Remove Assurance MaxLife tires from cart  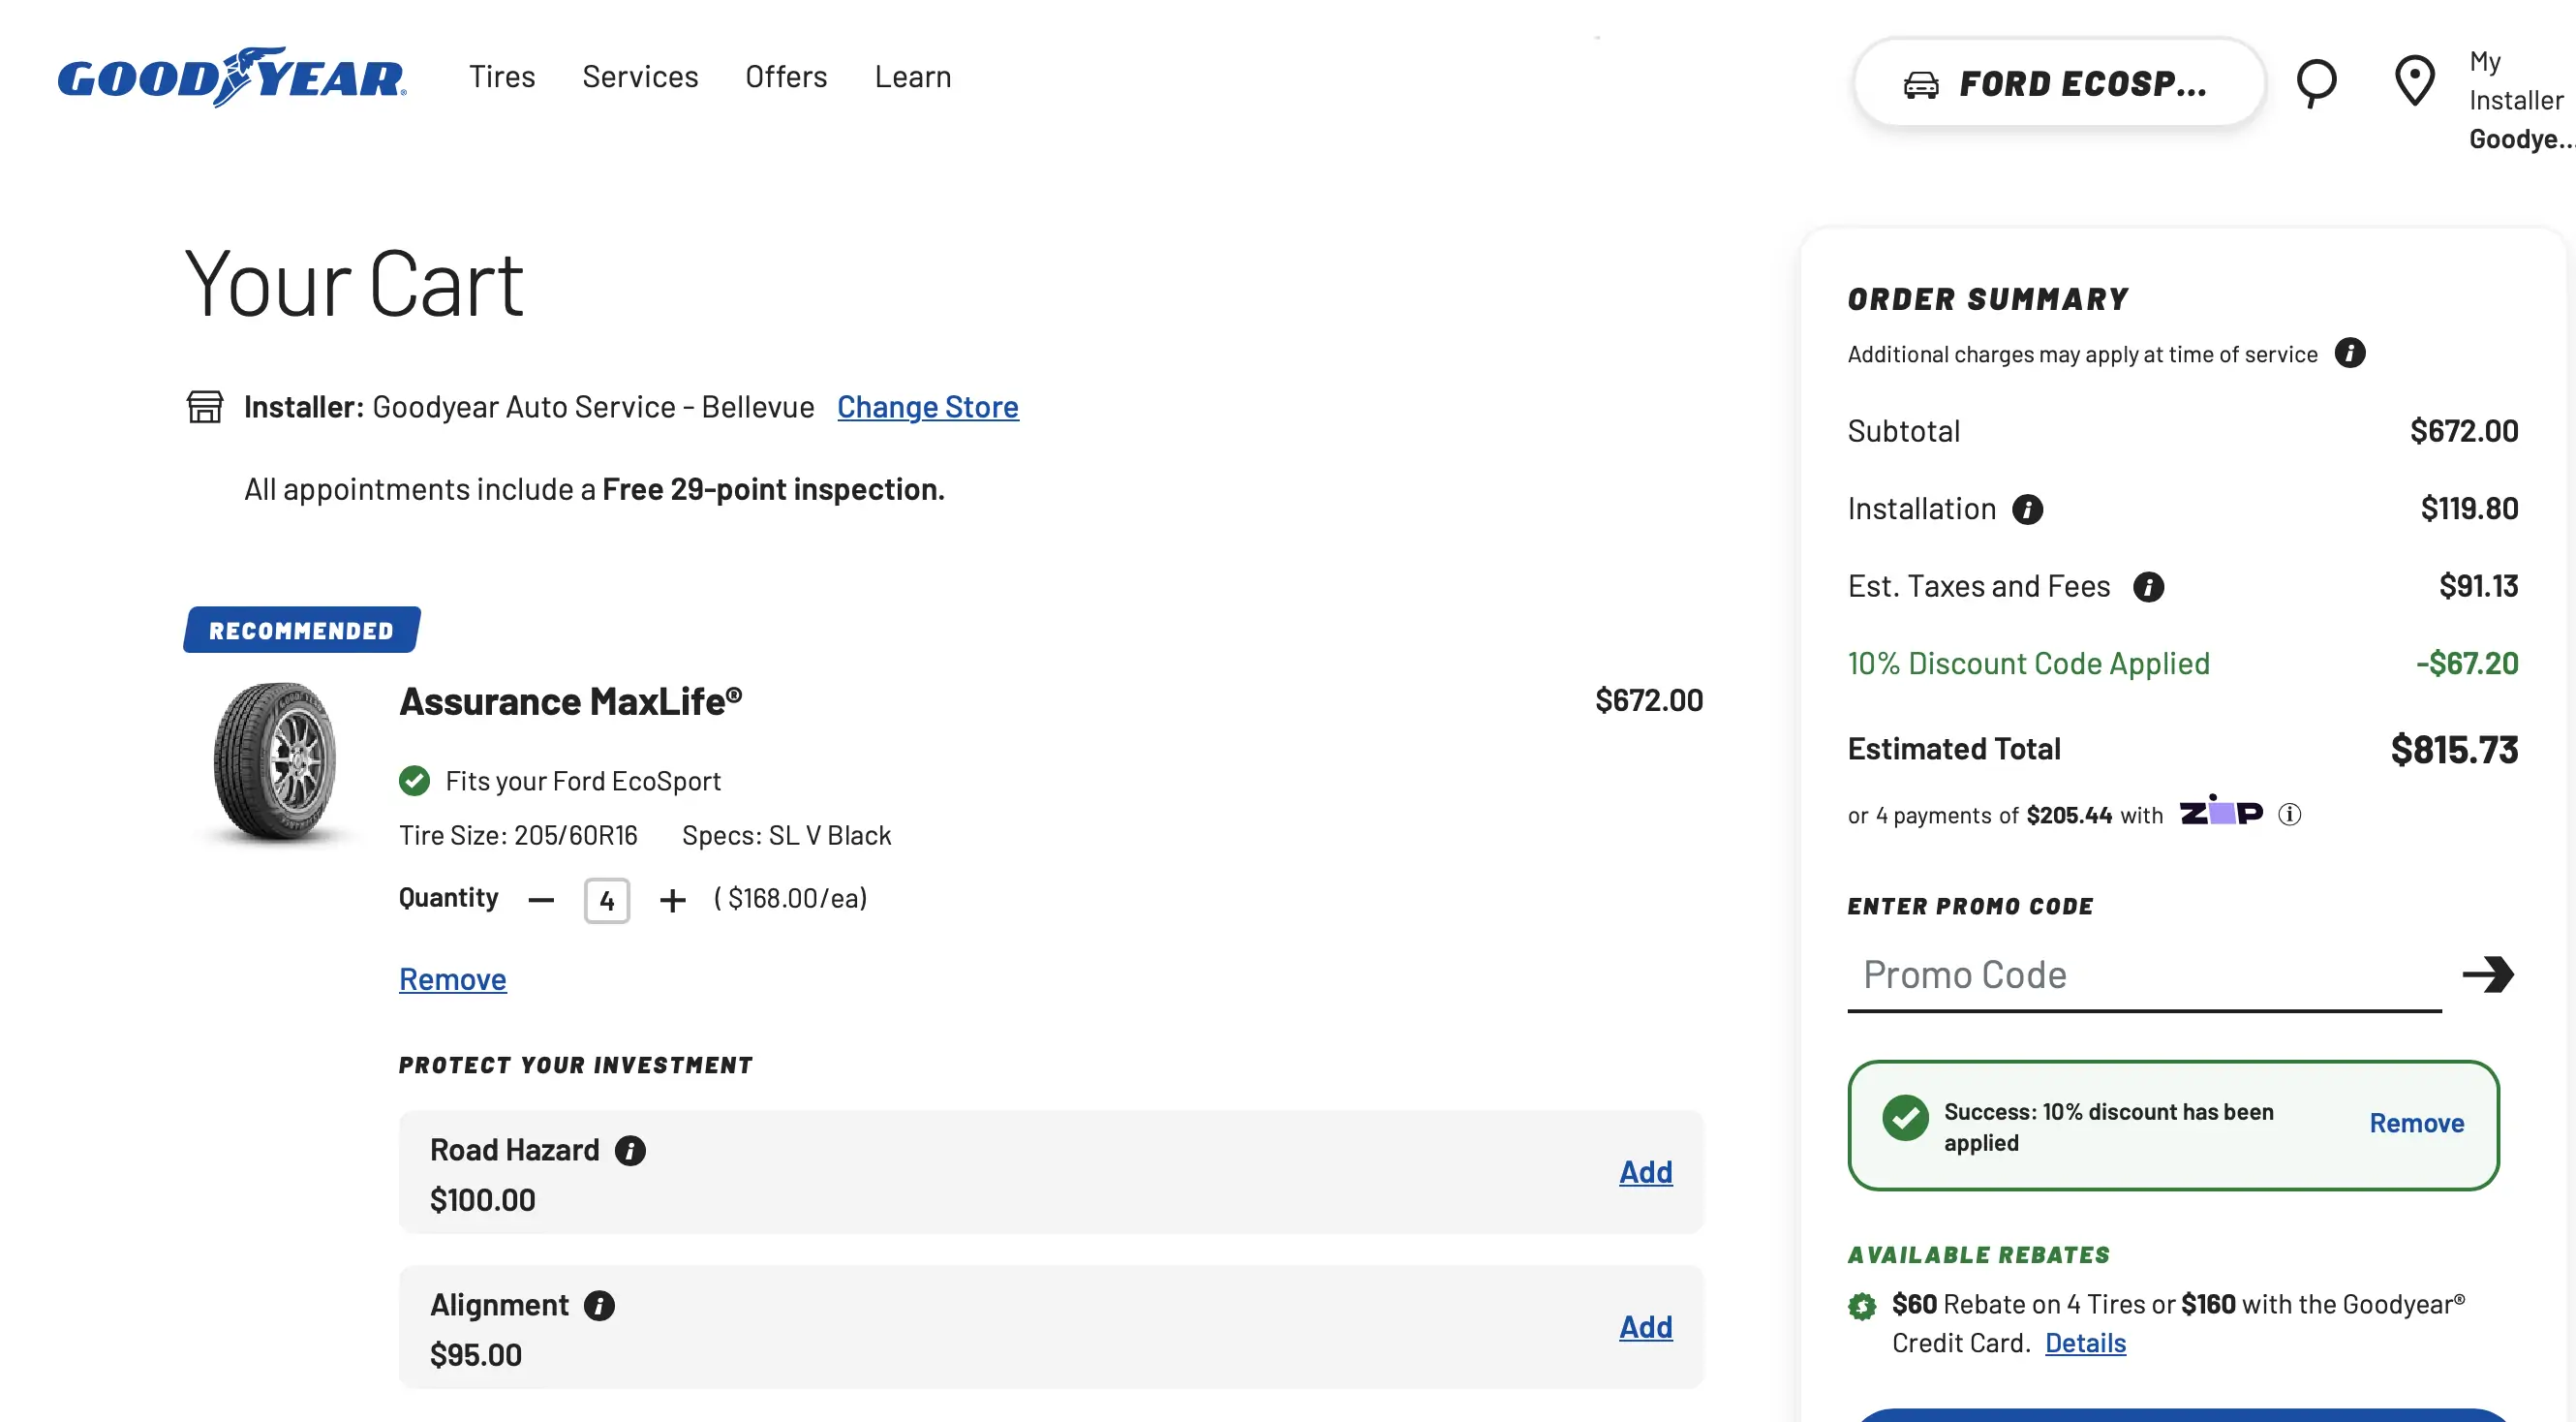(x=452, y=980)
